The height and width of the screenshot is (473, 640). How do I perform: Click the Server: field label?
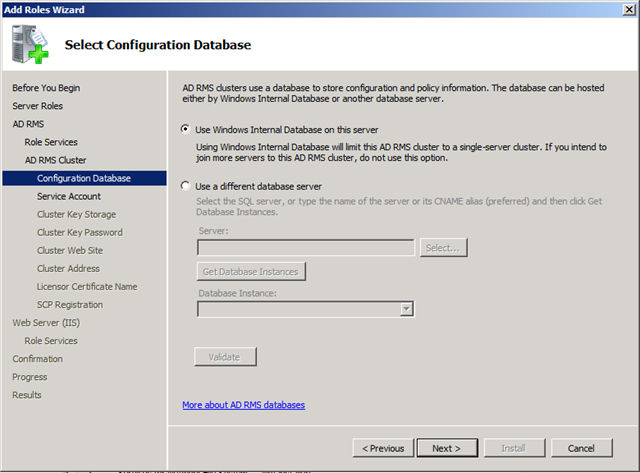click(213, 231)
